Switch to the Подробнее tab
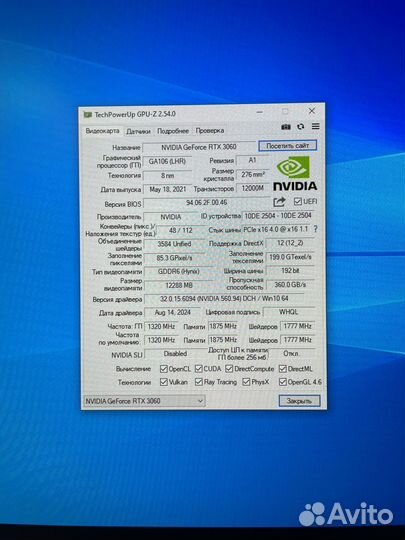Image resolution: width=405 pixels, height=540 pixels. click(x=173, y=131)
